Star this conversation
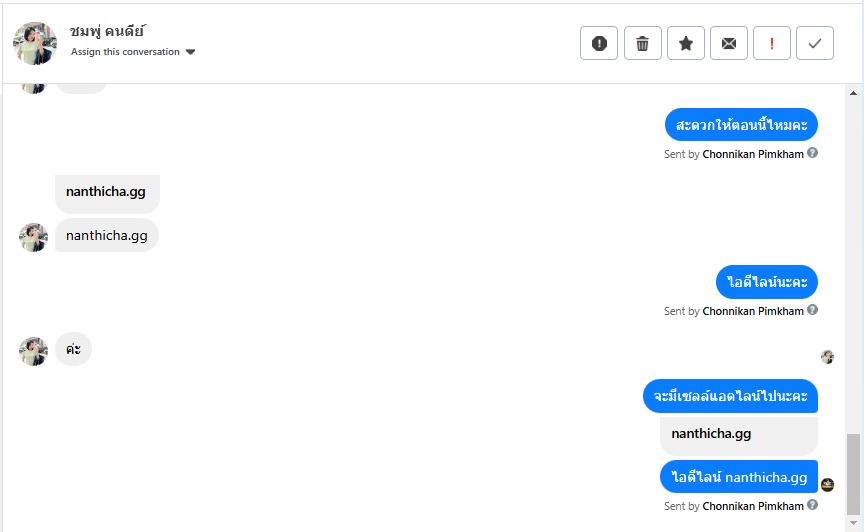 click(x=686, y=43)
